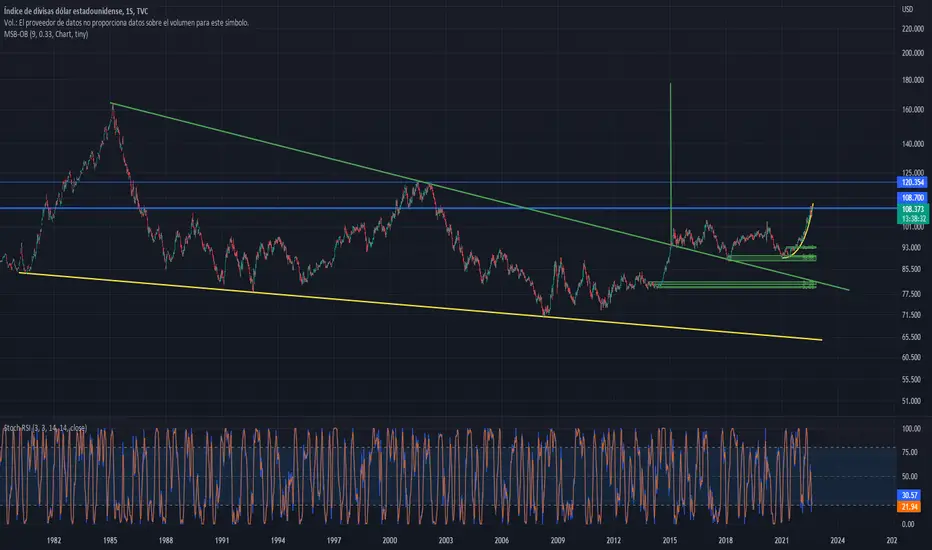Click the 2000 label on time axis
This screenshot has height=550, width=932.
click(x=390, y=540)
